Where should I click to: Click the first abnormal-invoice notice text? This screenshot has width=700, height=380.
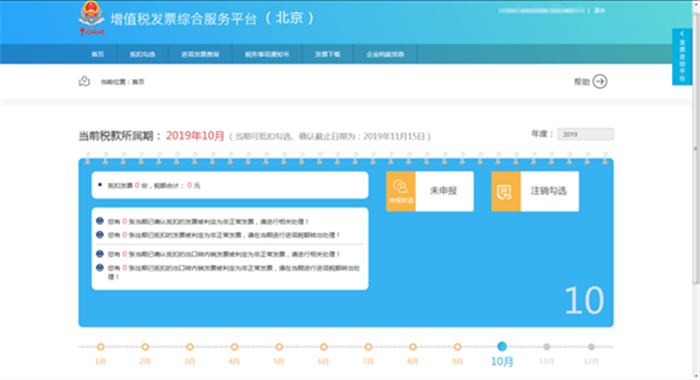click(208, 221)
